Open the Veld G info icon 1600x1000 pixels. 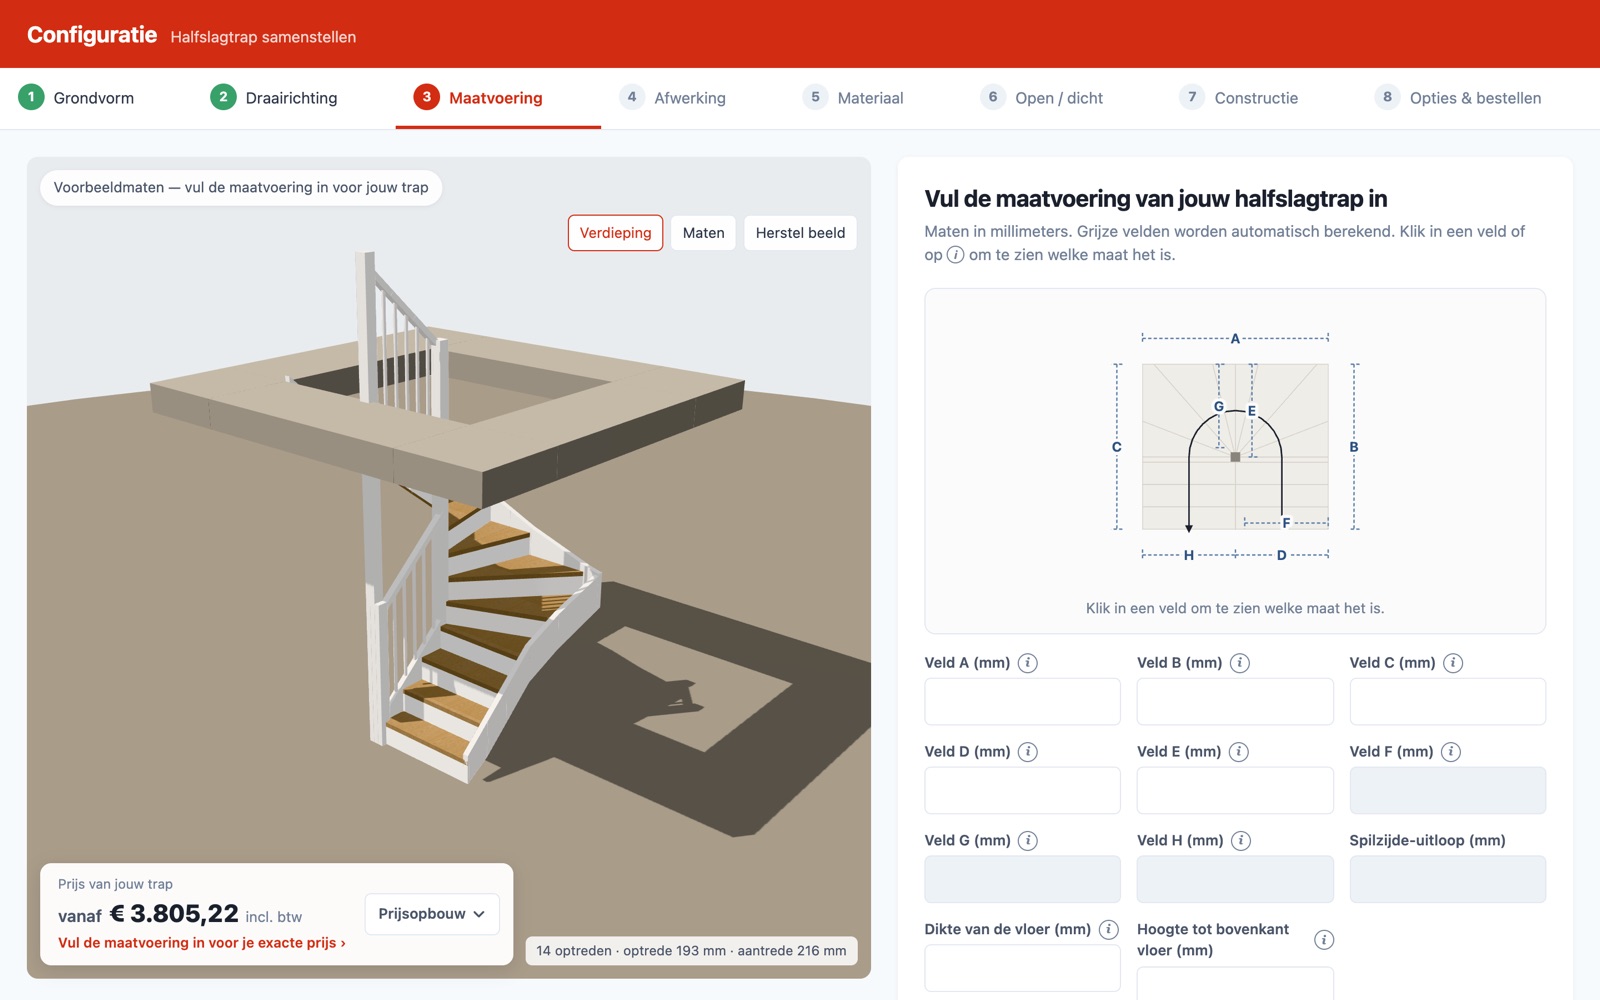[x=1027, y=841]
